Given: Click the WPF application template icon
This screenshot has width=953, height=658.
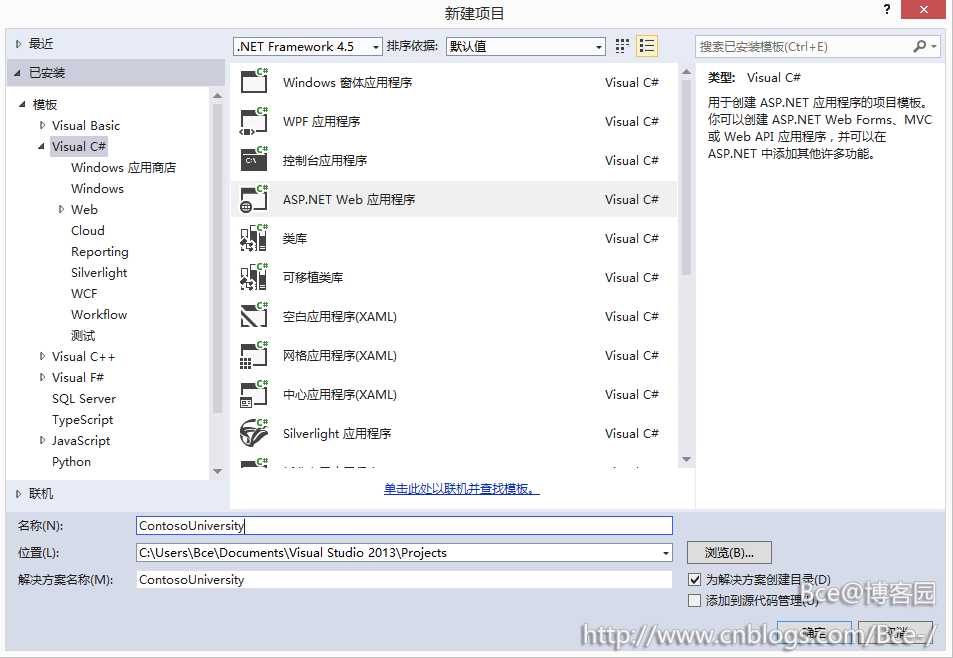Looking at the screenshot, I should pos(254,120).
